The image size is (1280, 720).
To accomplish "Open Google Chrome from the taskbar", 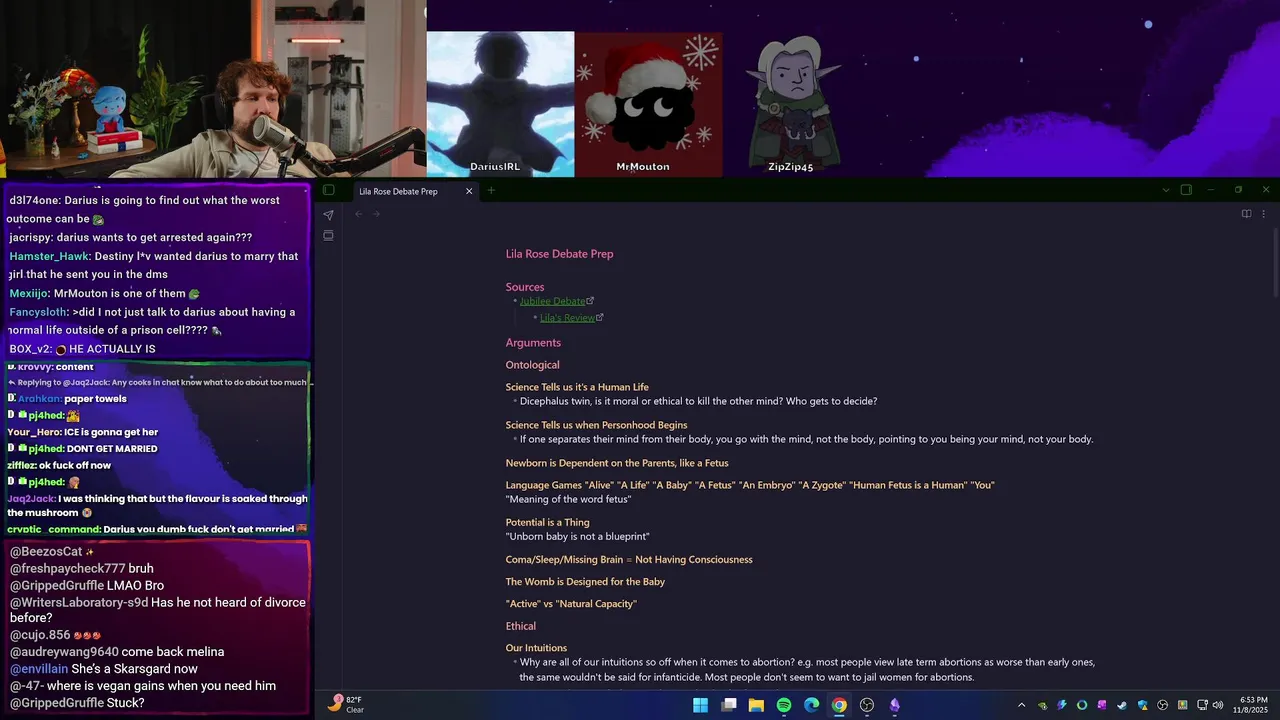I will tap(839, 705).
